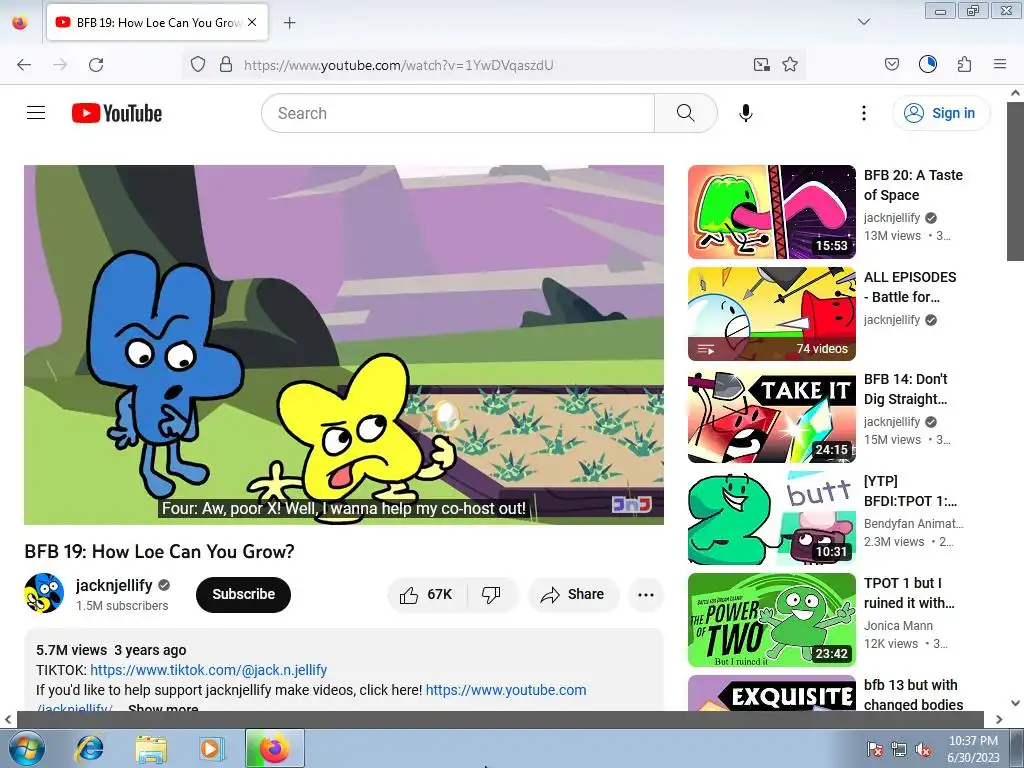The width and height of the screenshot is (1024, 768).
Task: Open Firefox account circle icon
Action: (927, 64)
